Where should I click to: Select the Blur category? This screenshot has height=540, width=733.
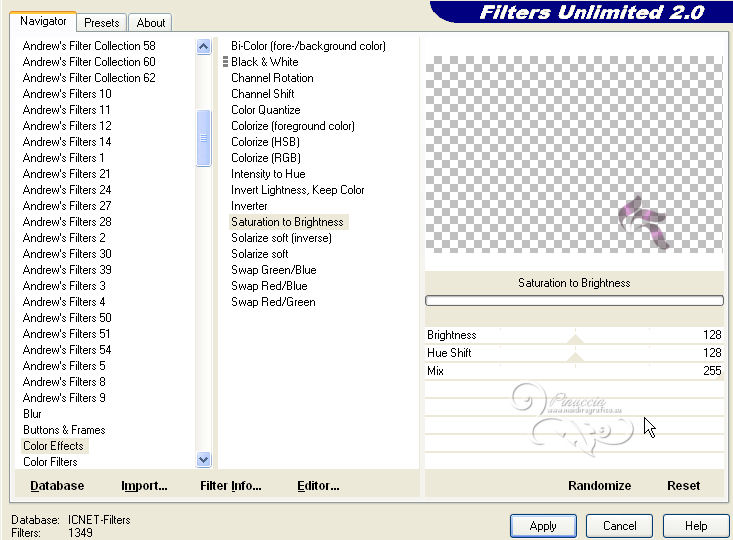32,414
